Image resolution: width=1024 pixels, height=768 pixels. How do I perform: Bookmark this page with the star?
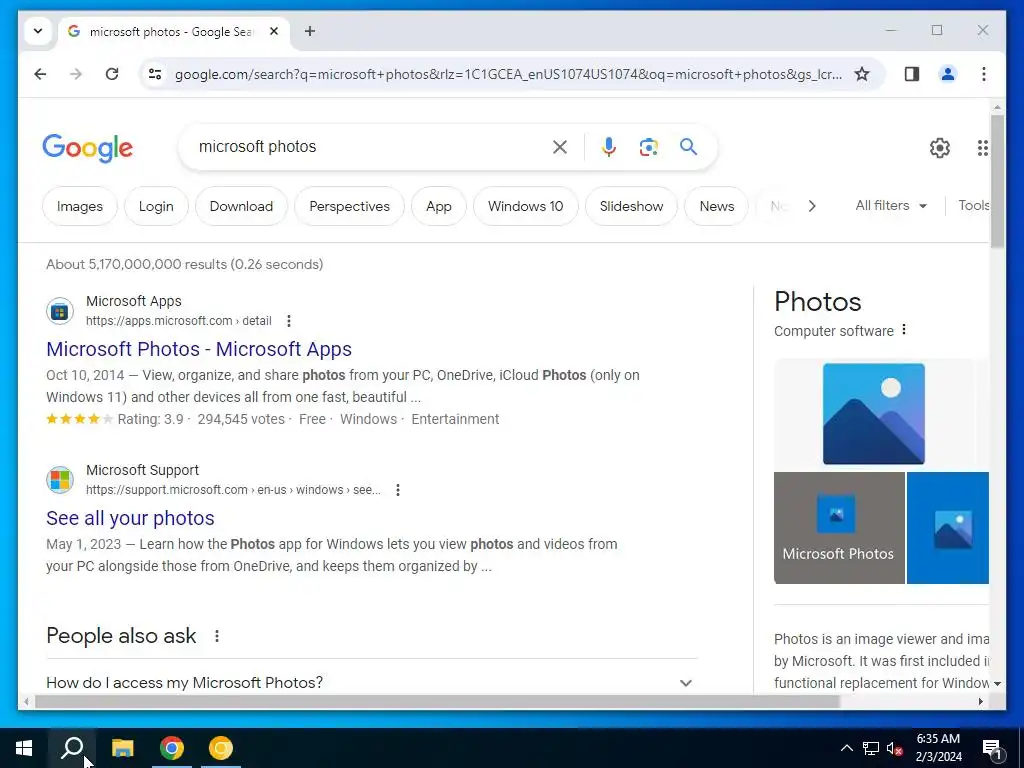862,74
